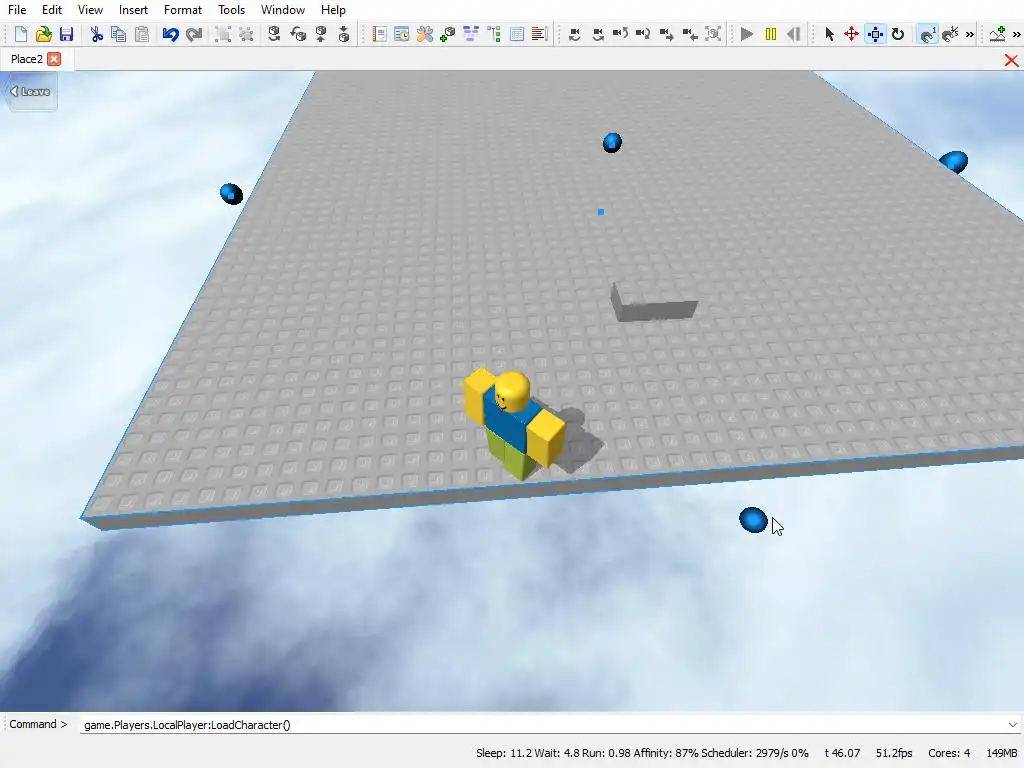This screenshot has width=1024, height=768.
Task: Click the Leave button
Action: pyautogui.click(x=31, y=91)
